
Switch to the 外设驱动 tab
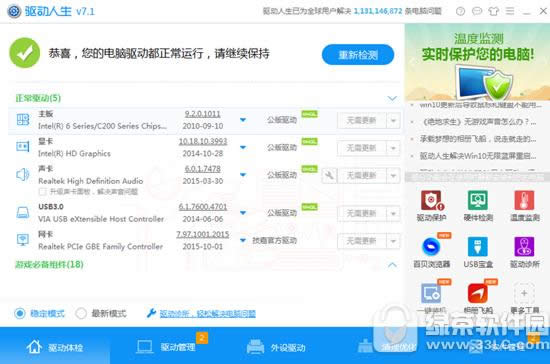[x=276, y=347]
